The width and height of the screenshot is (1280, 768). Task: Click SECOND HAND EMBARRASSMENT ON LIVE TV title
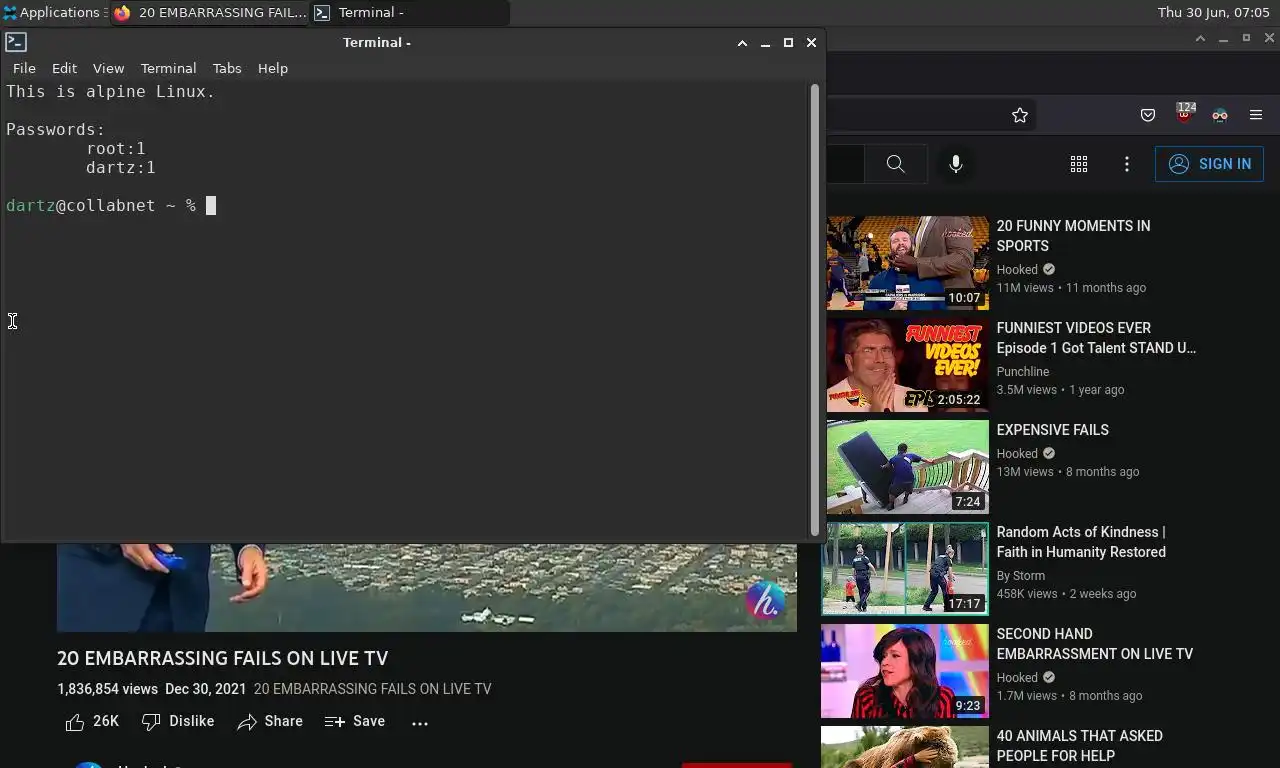click(x=1094, y=644)
